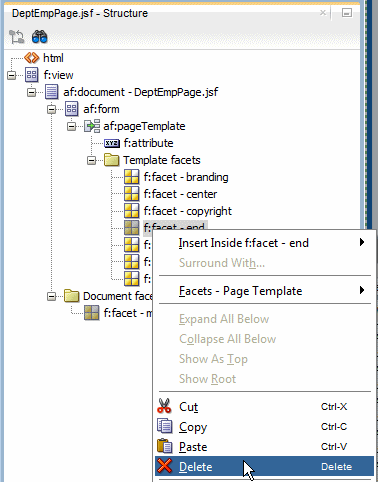Select the f:facet - center row
Viewport: 378px width, 482px height.
180,194
